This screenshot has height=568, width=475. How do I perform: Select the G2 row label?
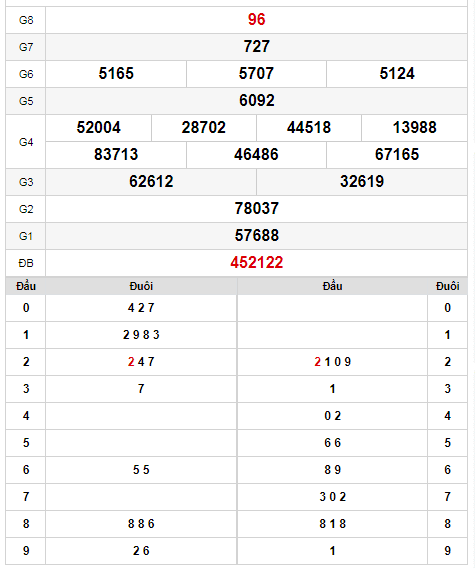pyautogui.click(x=26, y=209)
